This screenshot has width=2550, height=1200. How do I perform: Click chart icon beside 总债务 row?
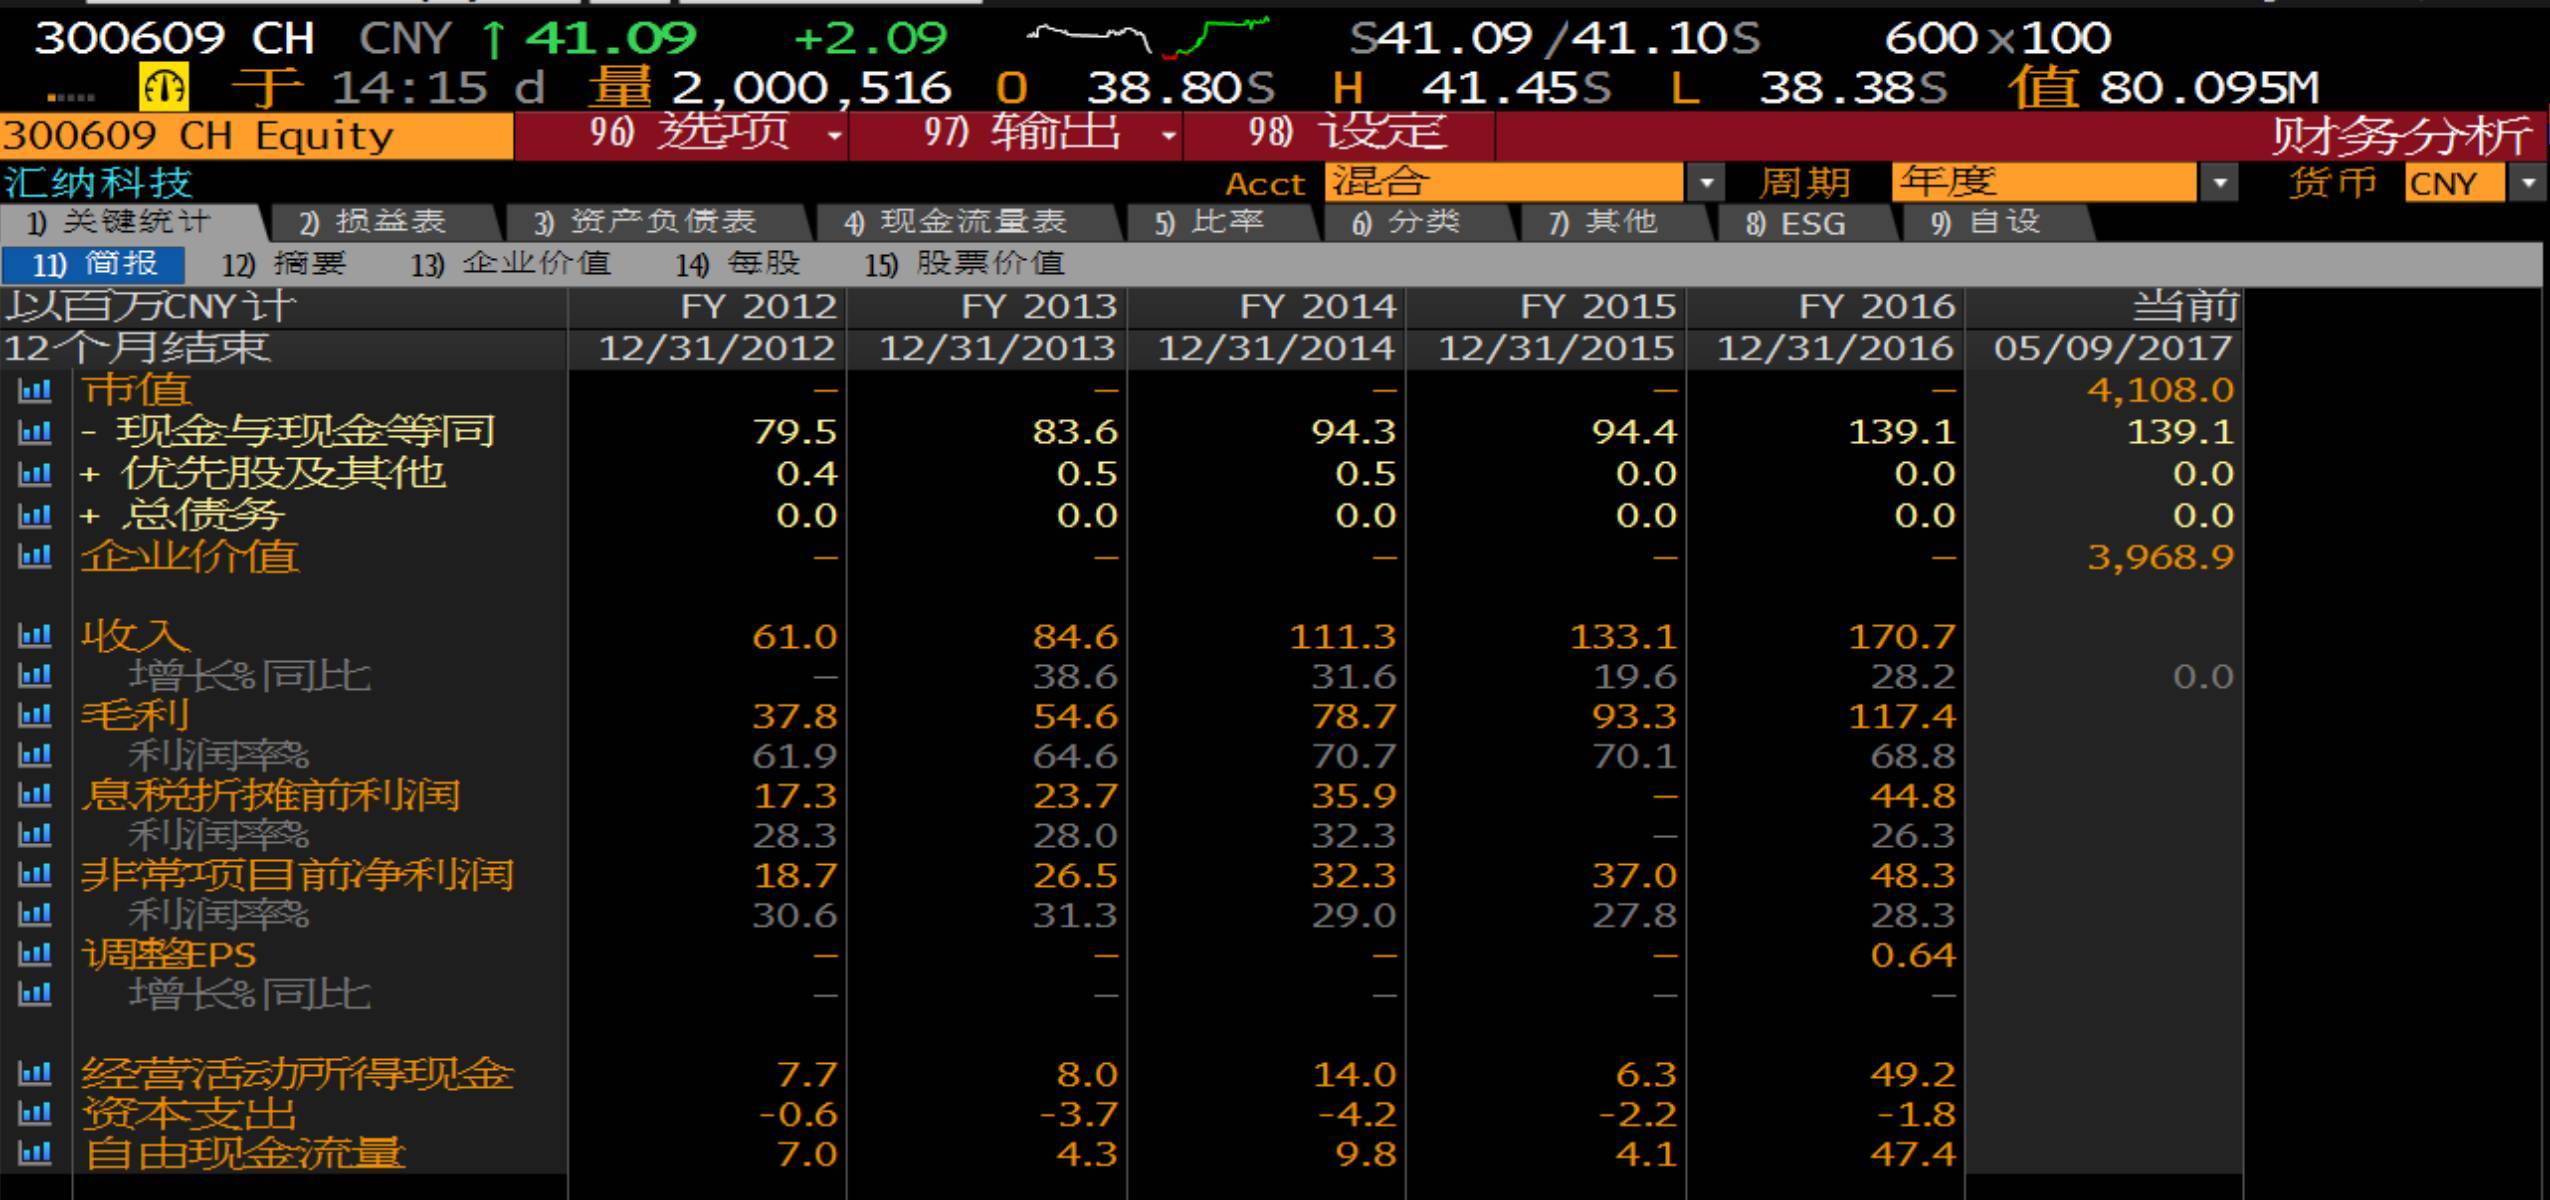(x=35, y=515)
